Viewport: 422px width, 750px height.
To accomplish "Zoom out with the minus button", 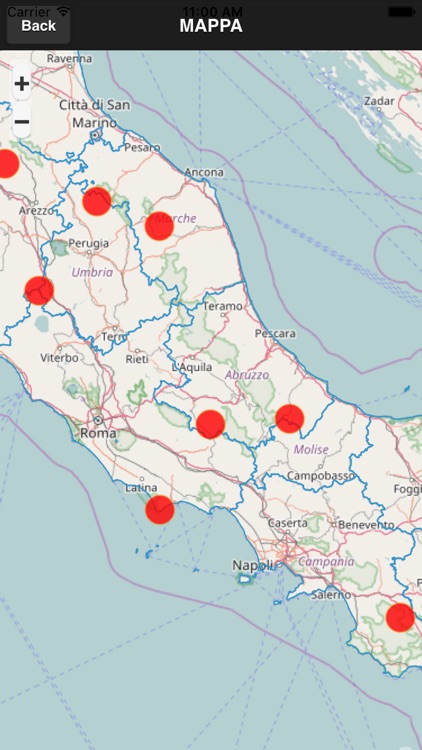I will click(x=22, y=121).
